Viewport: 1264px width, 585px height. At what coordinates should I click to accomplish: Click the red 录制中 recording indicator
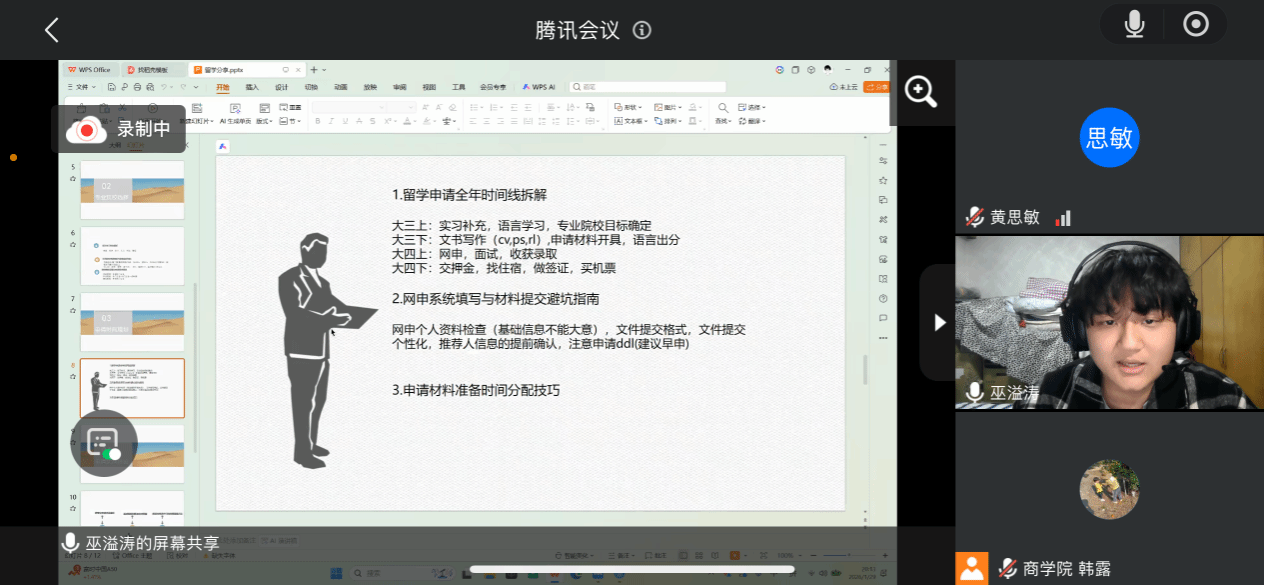[x=118, y=129]
